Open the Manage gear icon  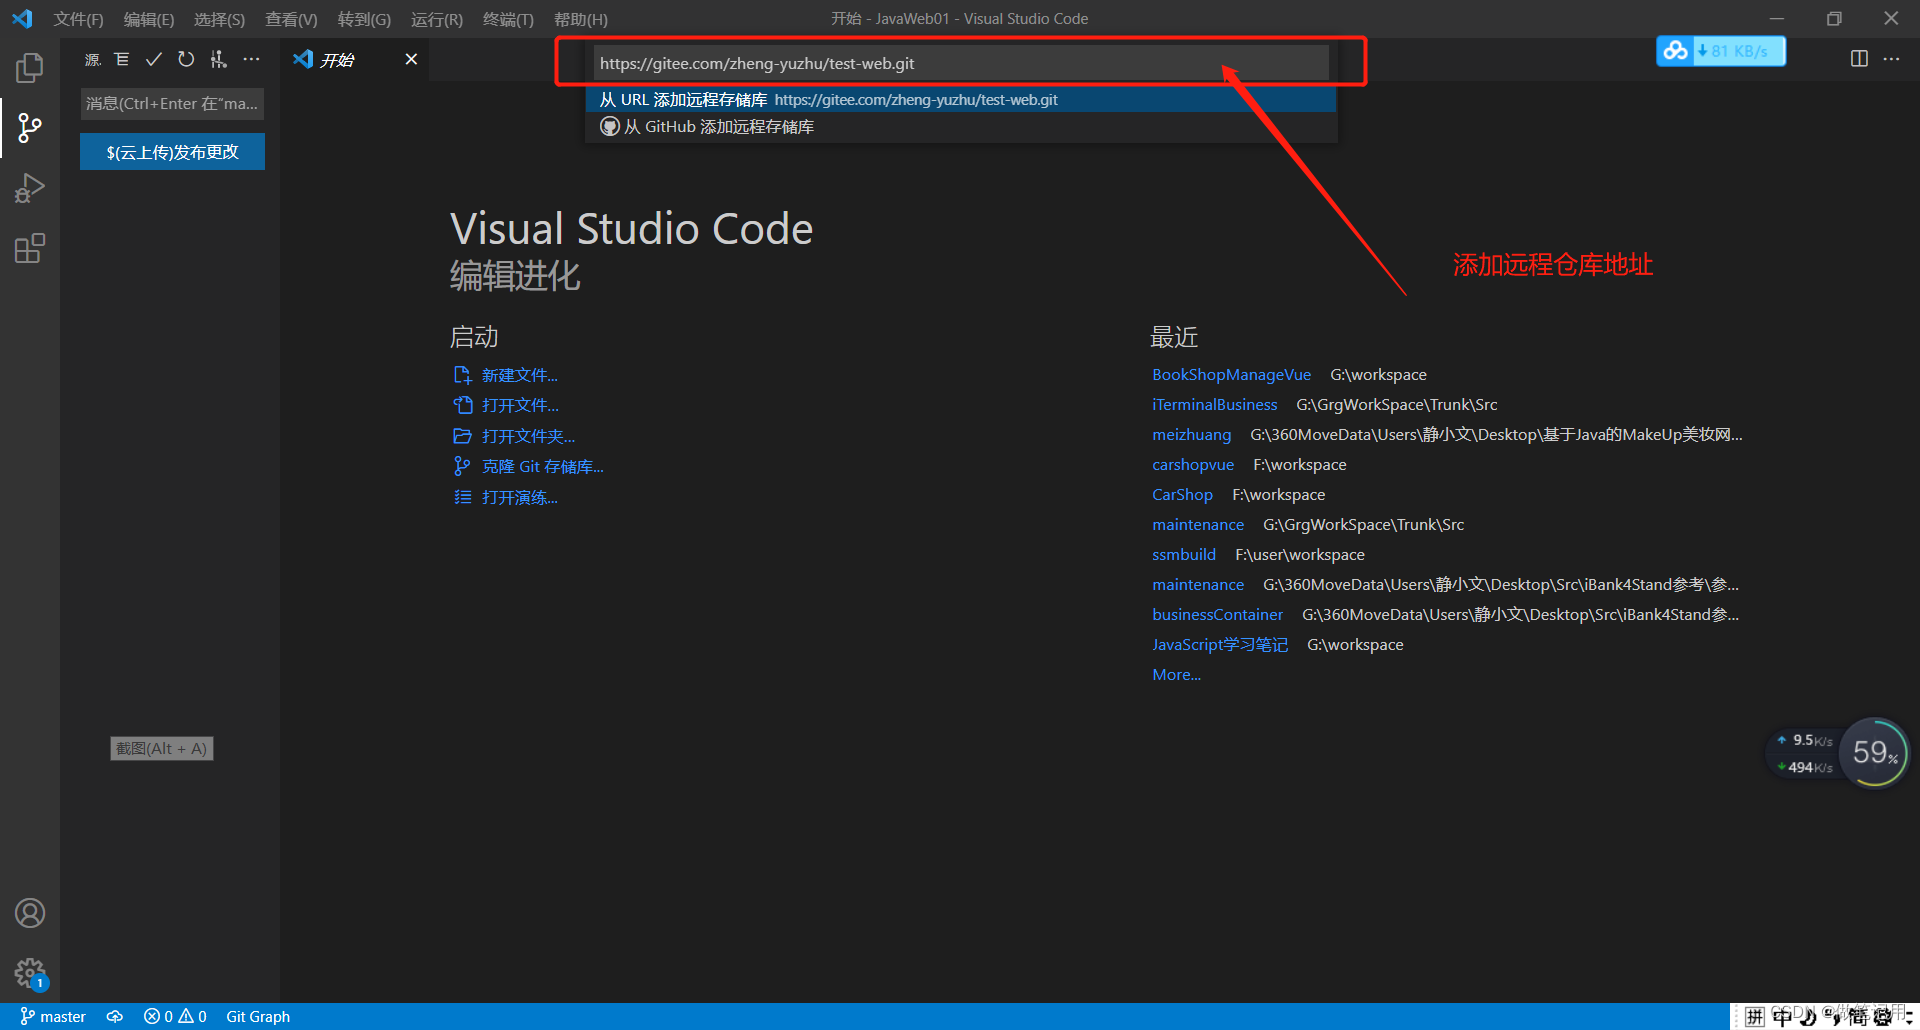(30, 973)
